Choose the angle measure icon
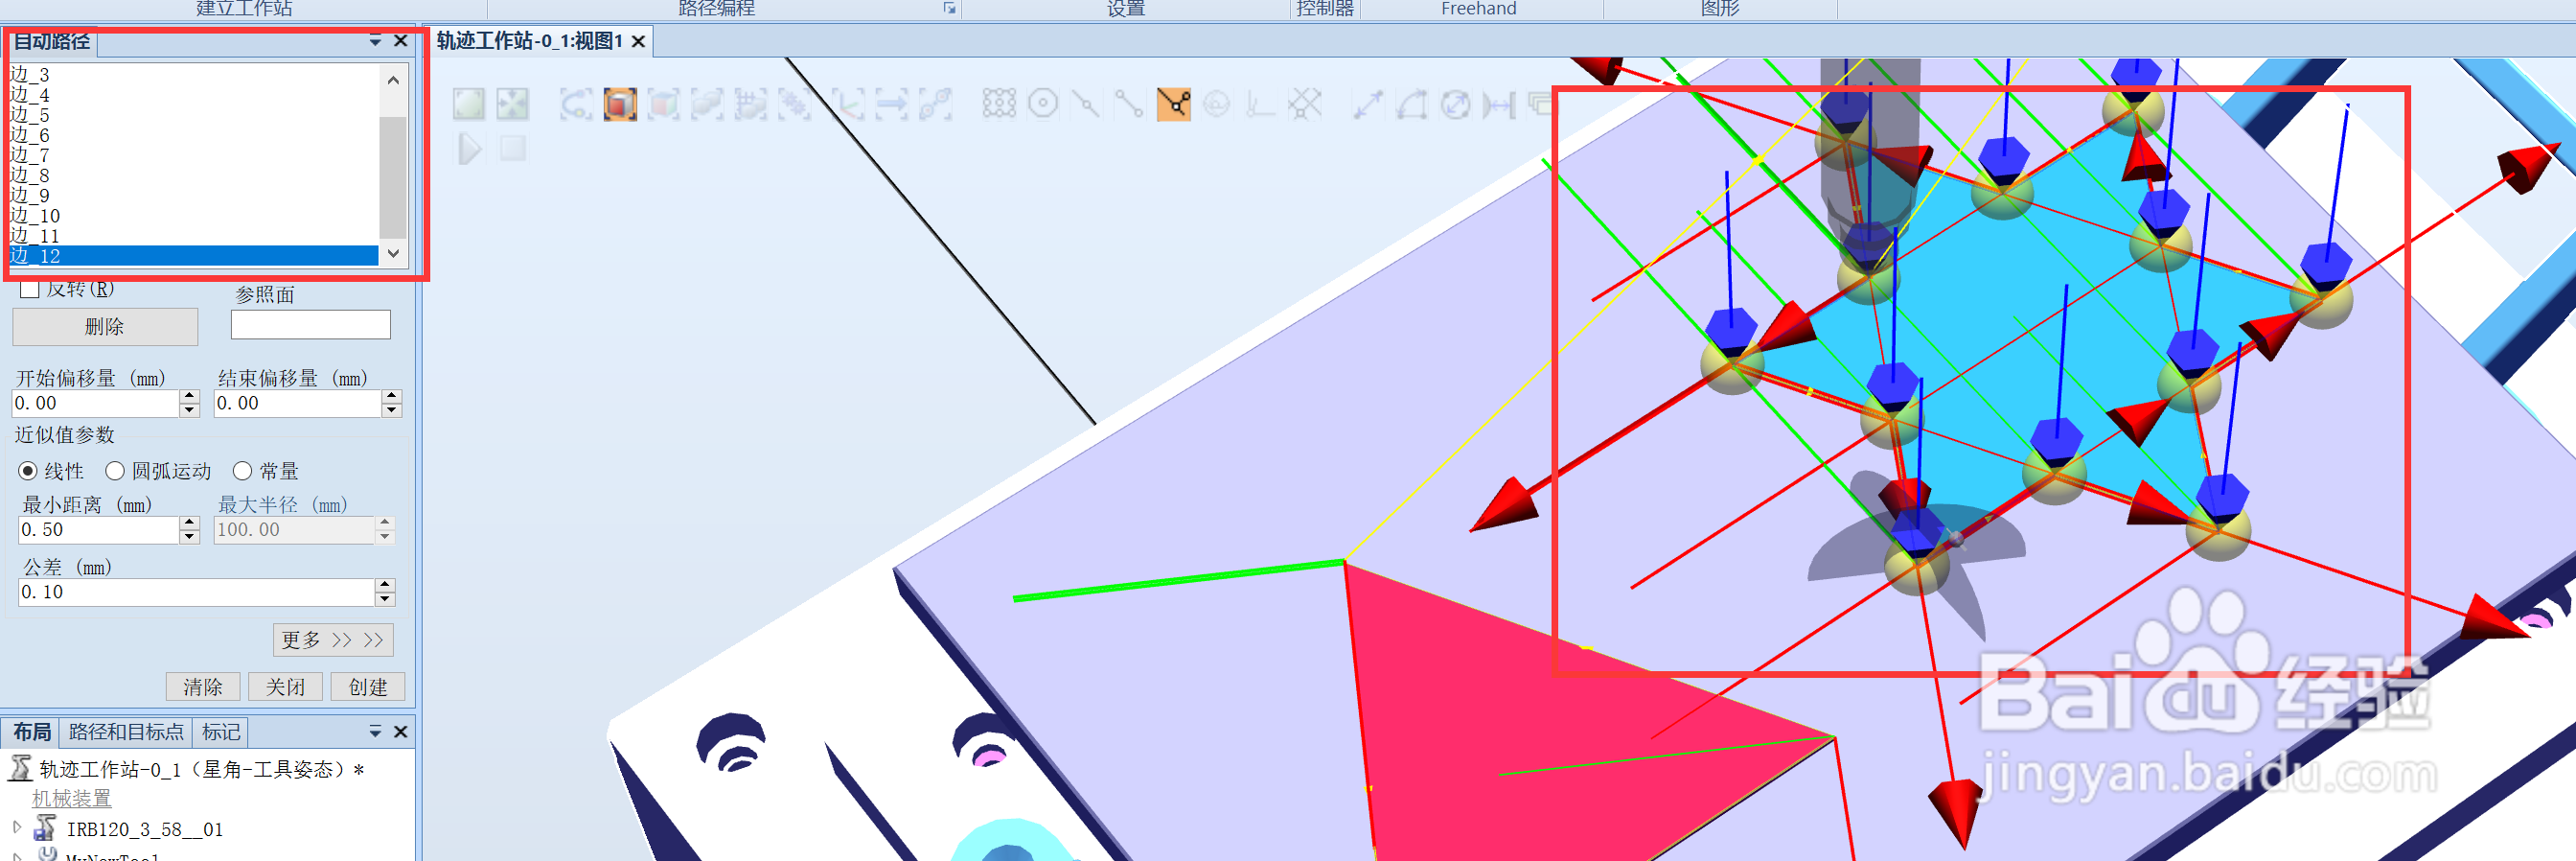2576x861 pixels. (1411, 104)
